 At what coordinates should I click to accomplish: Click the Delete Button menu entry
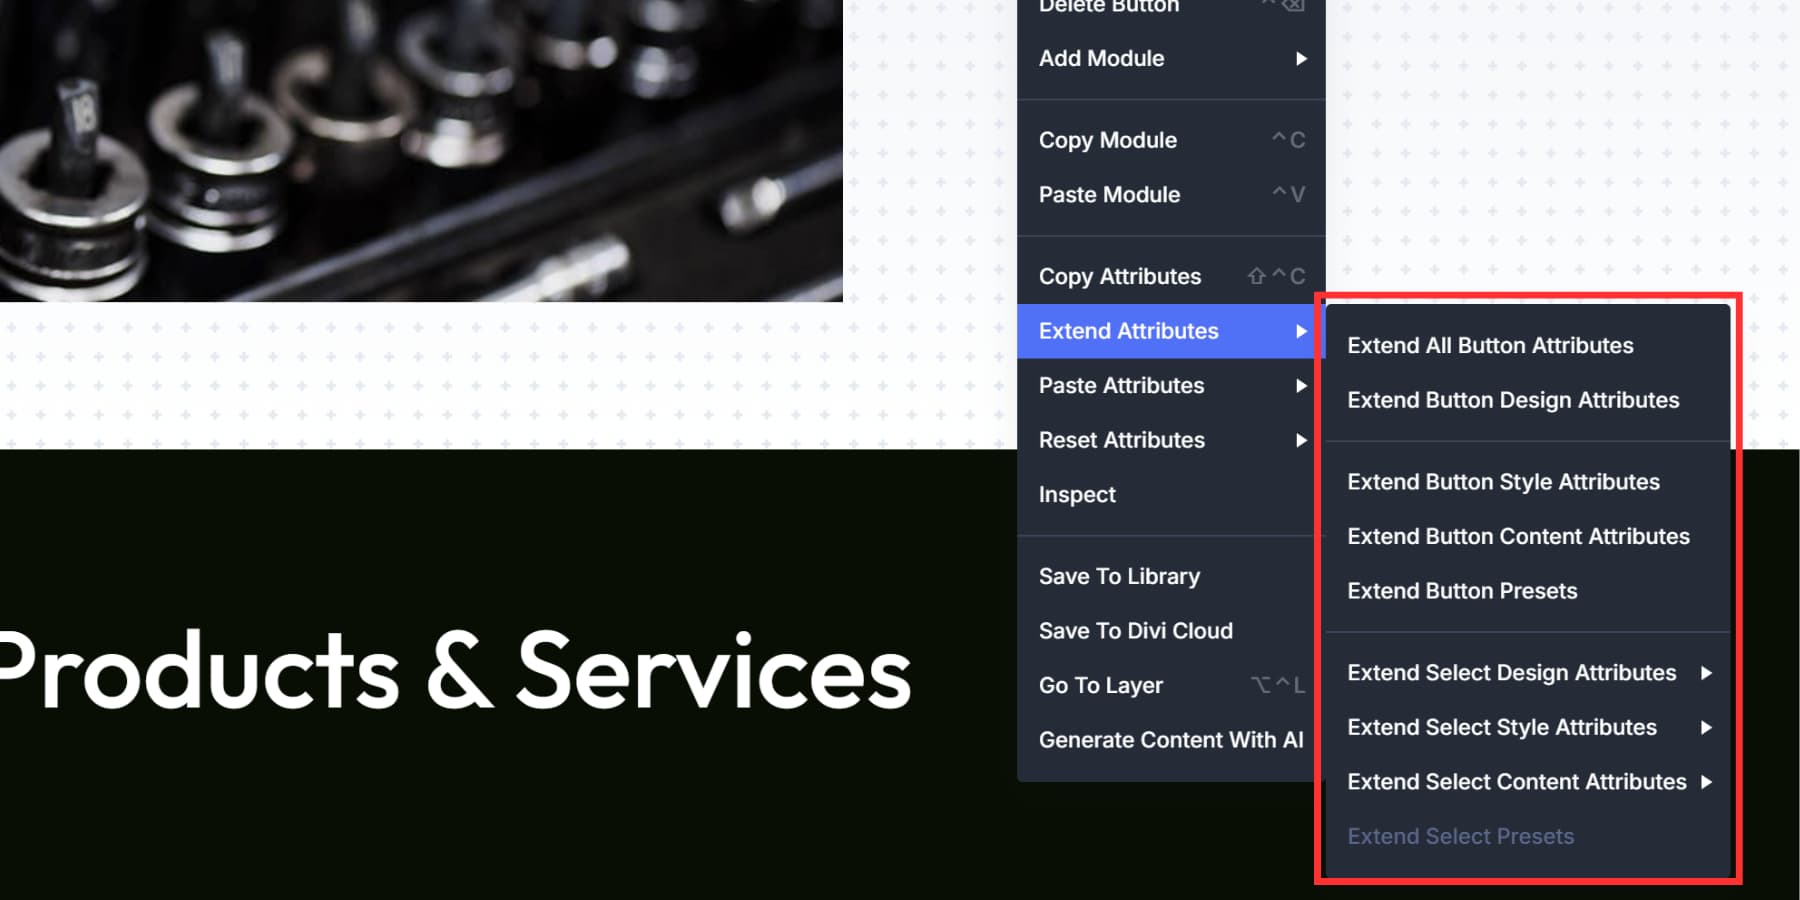(x=1108, y=8)
